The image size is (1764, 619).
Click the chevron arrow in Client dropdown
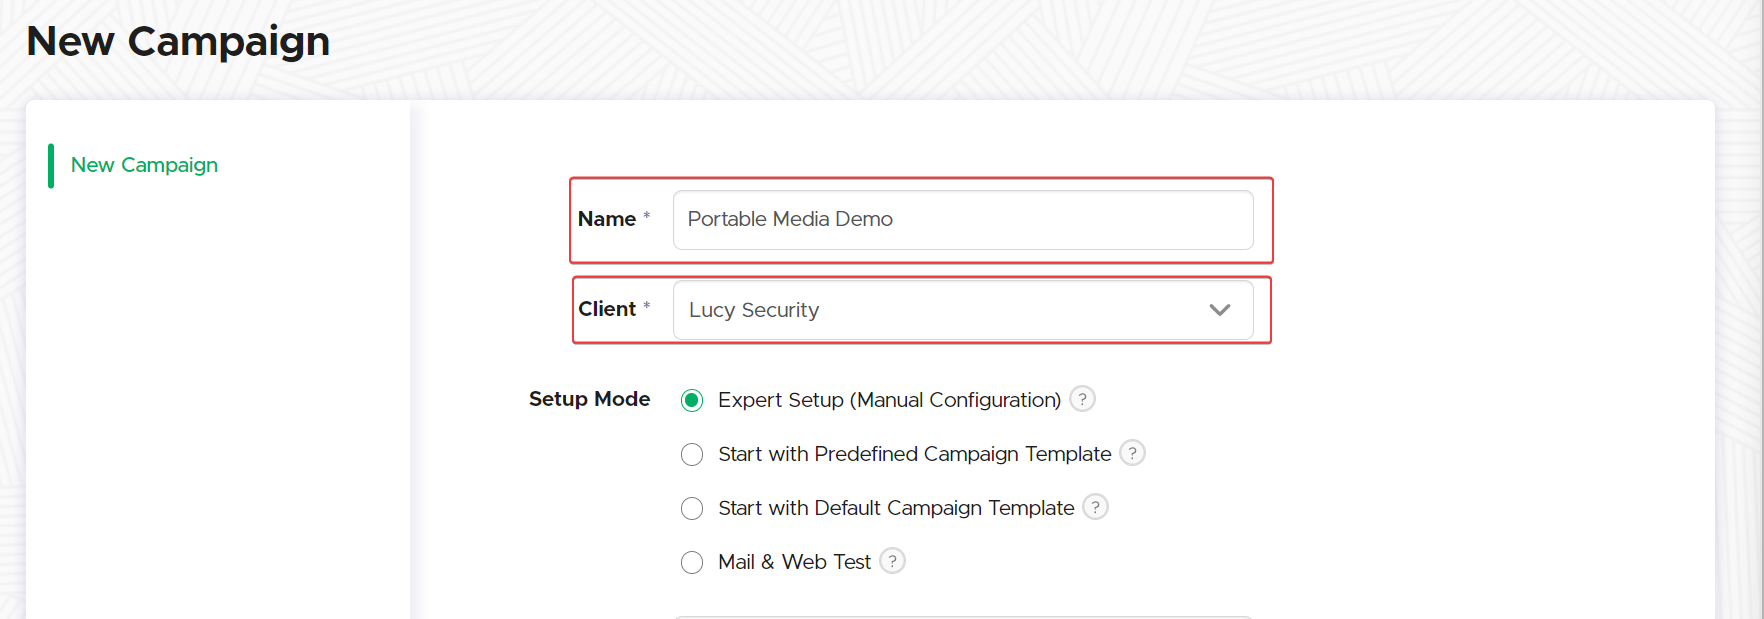[x=1219, y=310]
